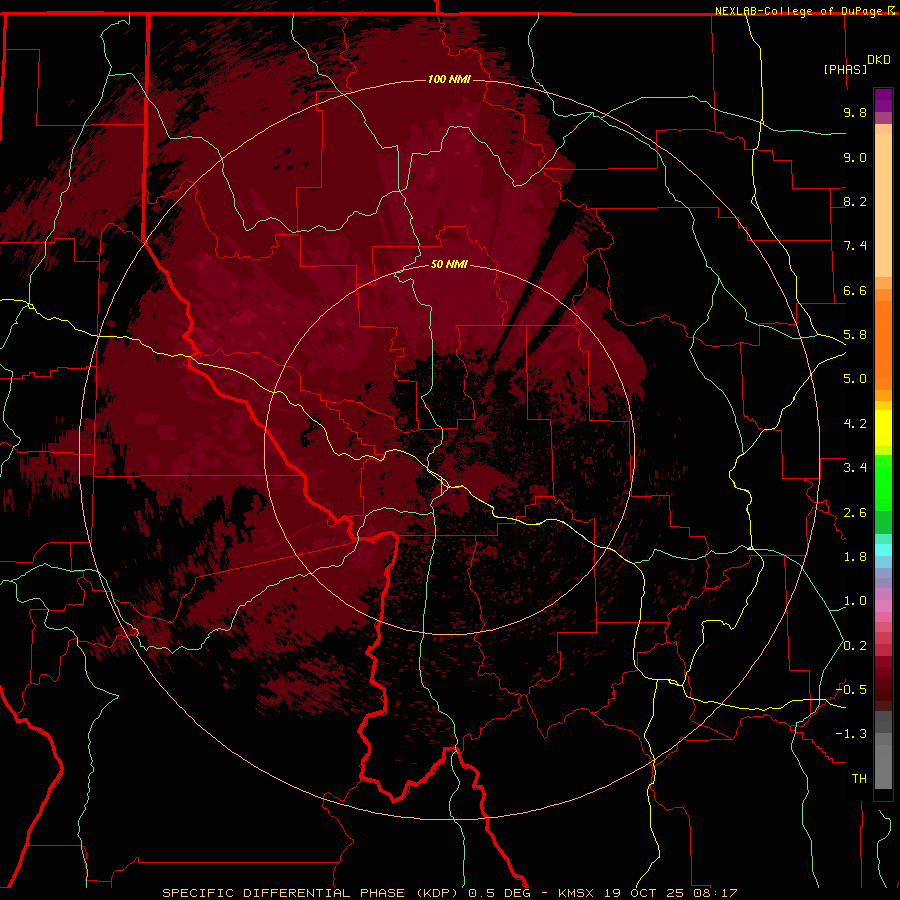Click the 4.2 color scale value
Image resolution: width=900 pixels, height=900 pixels.
click(x=855, y=424)
